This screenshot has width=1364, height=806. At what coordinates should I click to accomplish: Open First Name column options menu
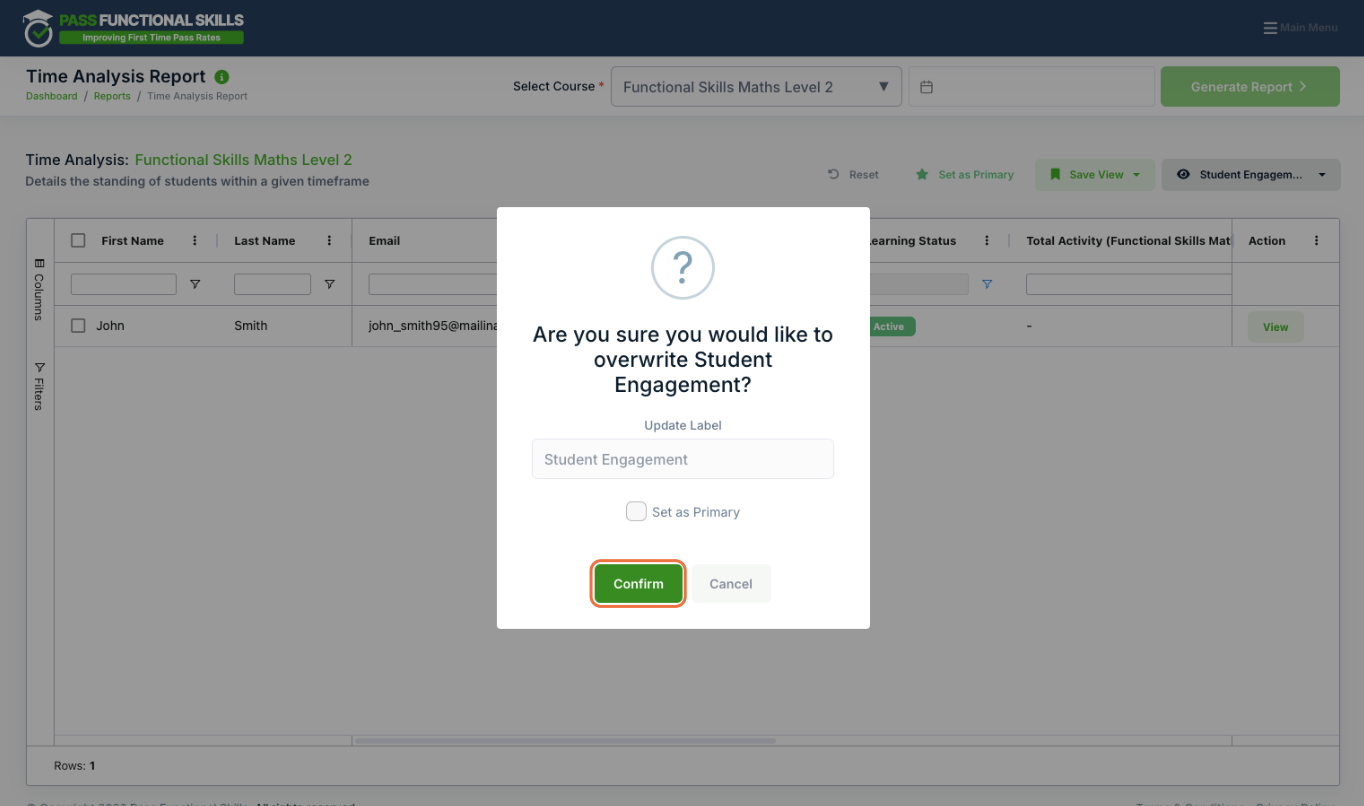pyautogui.click(x=195, y=241)
